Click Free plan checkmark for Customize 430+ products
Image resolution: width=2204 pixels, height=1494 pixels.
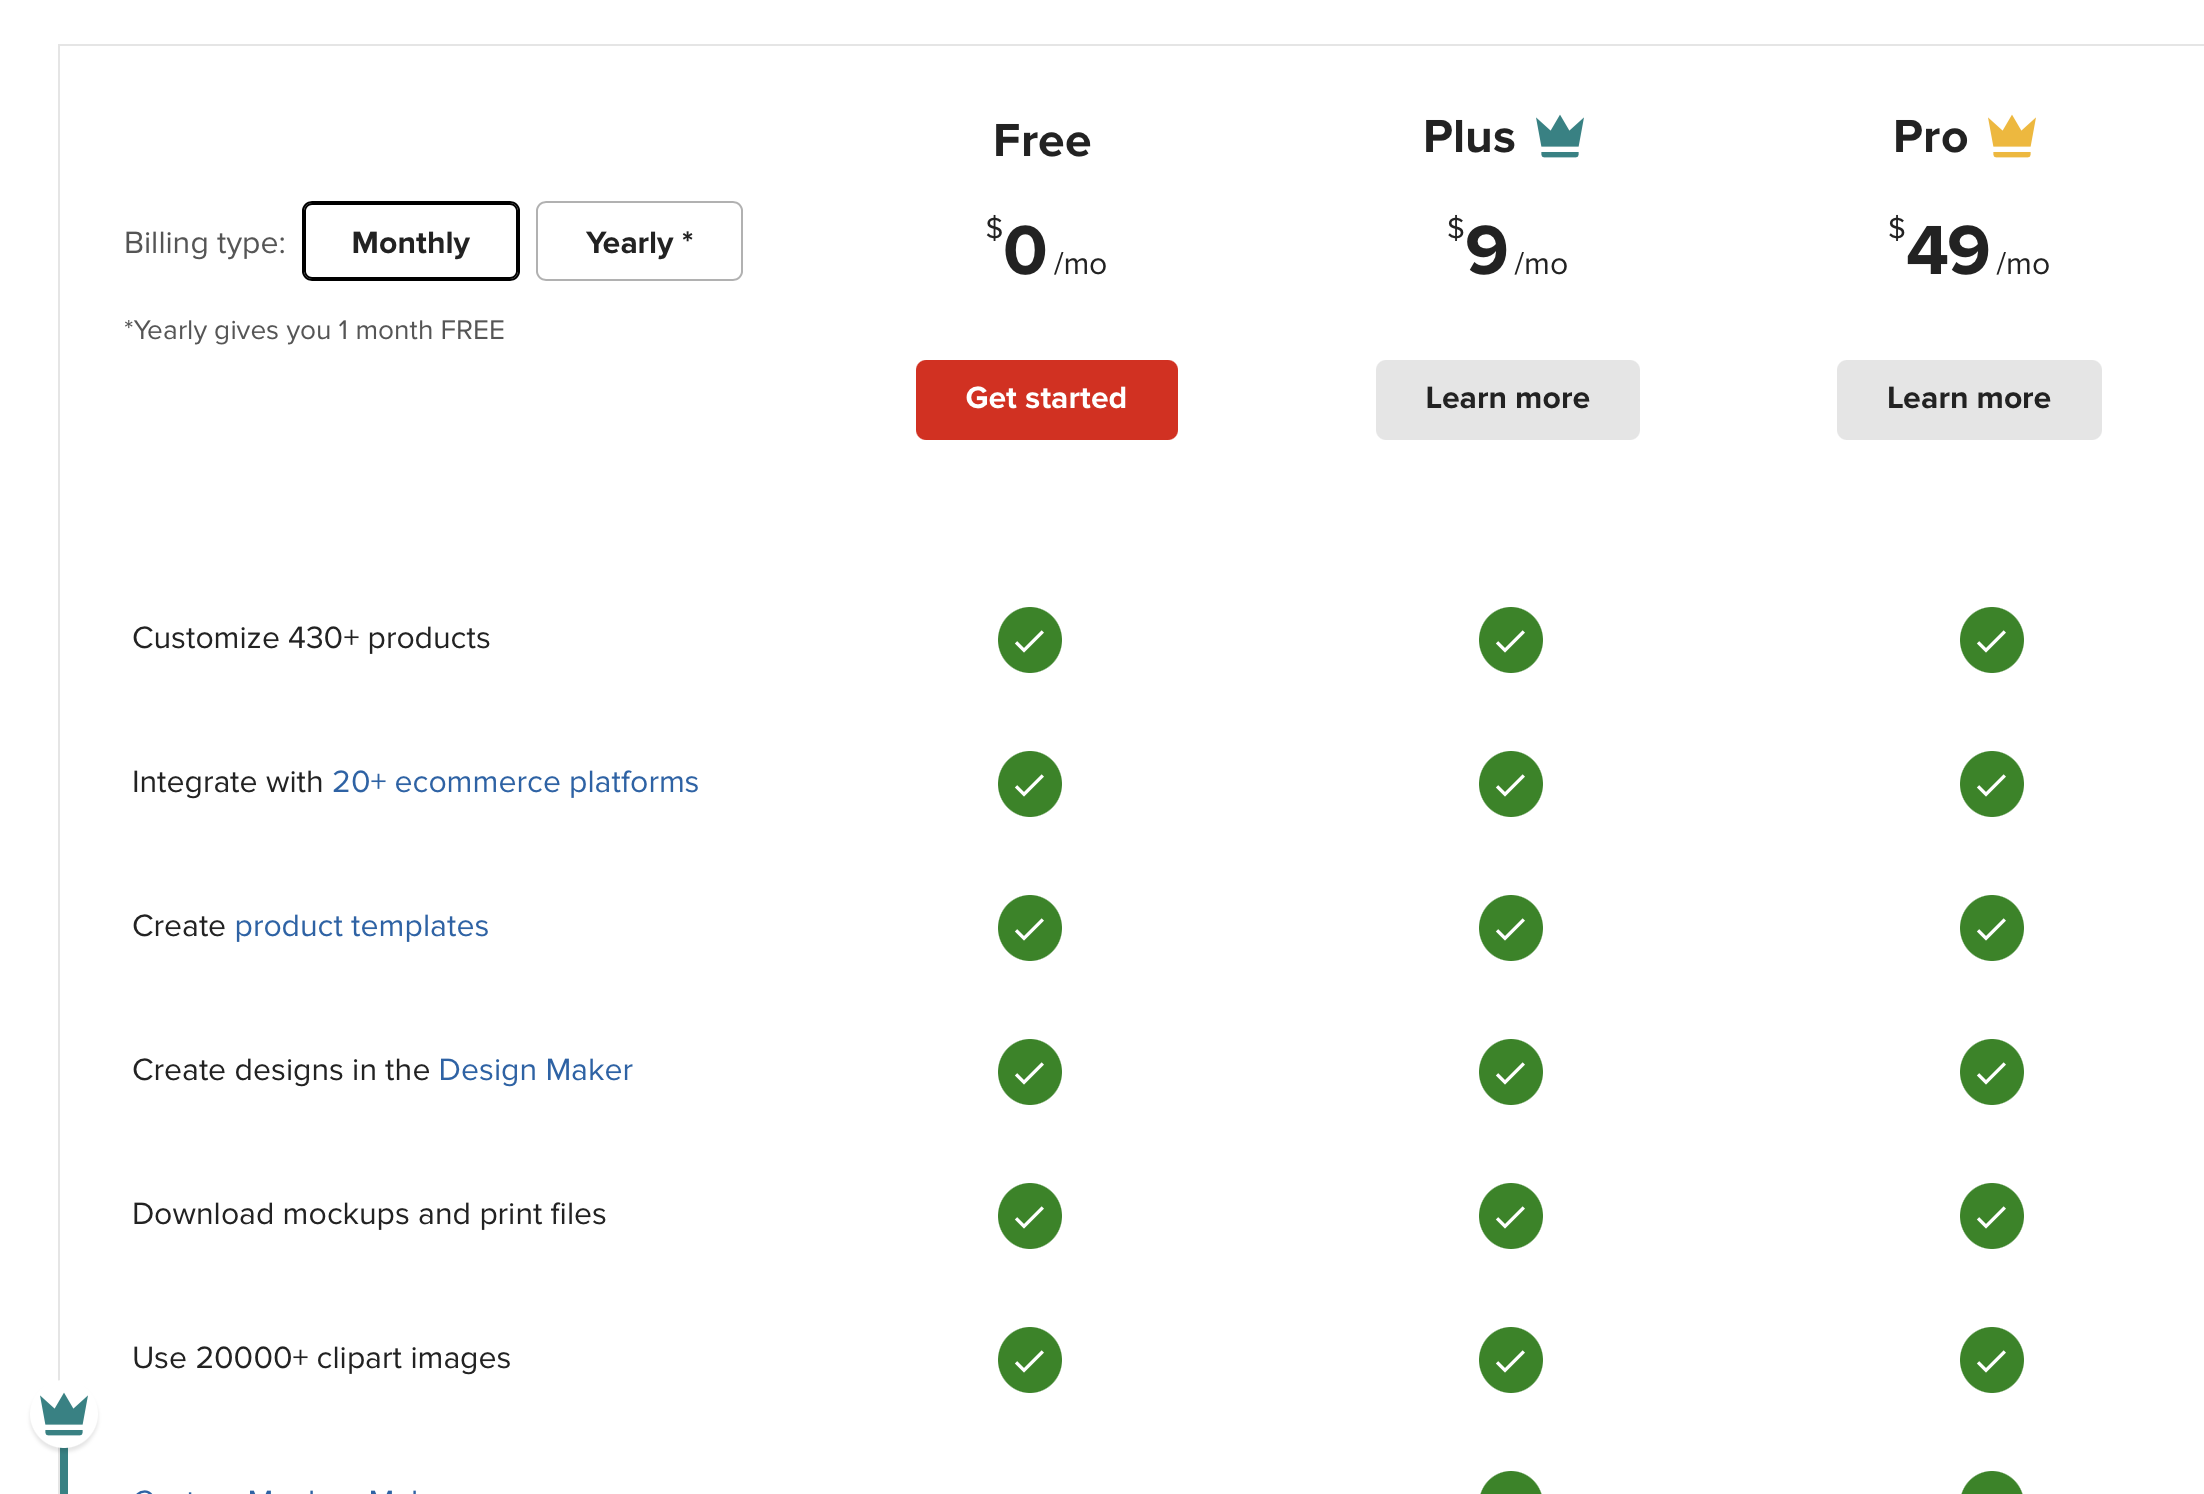[x=1029, y=640]
